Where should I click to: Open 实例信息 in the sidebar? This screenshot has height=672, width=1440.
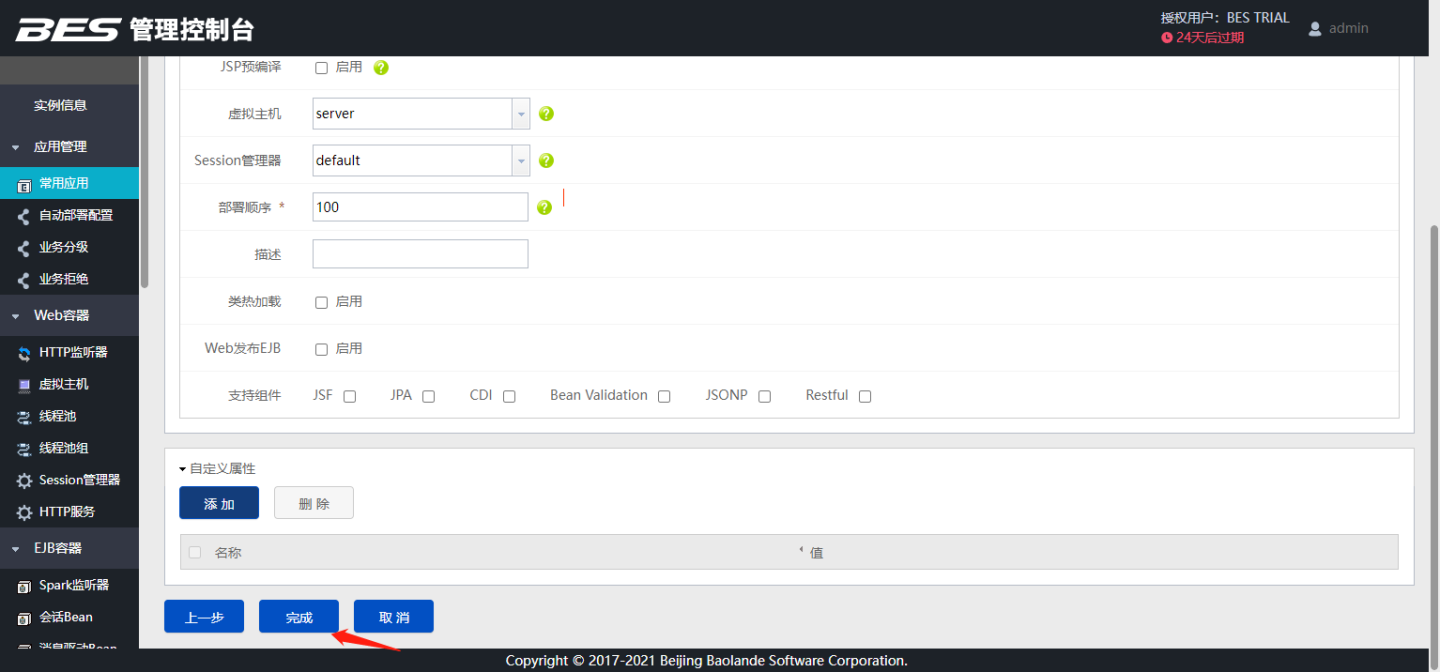(x=60, y=105)
